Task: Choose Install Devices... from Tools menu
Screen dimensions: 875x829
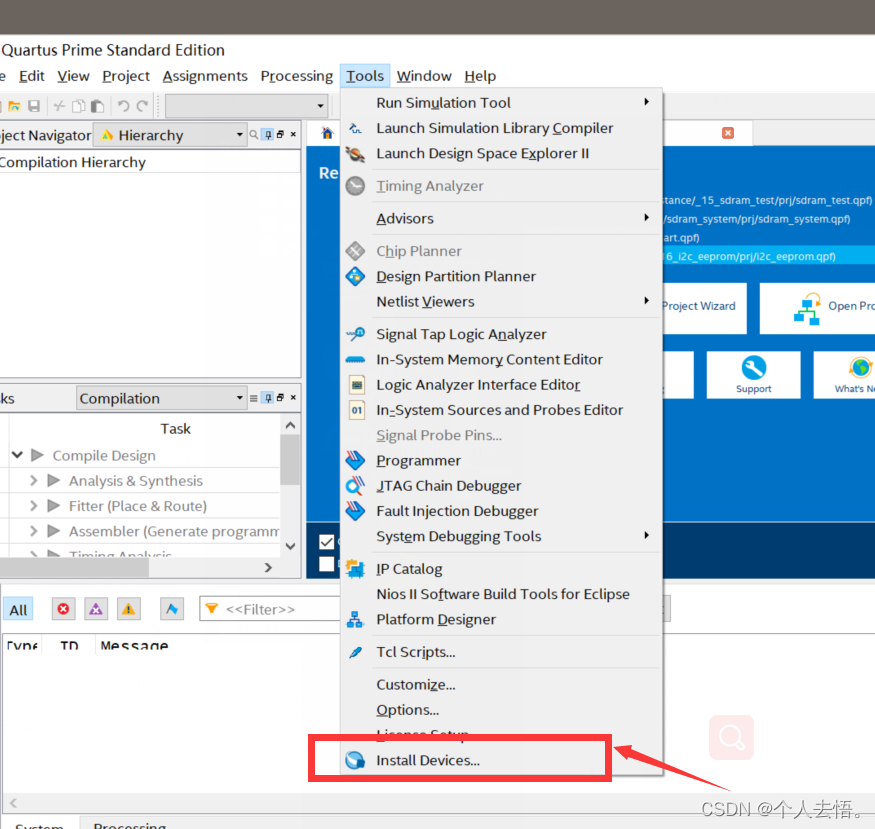Action: click(501, 760)
